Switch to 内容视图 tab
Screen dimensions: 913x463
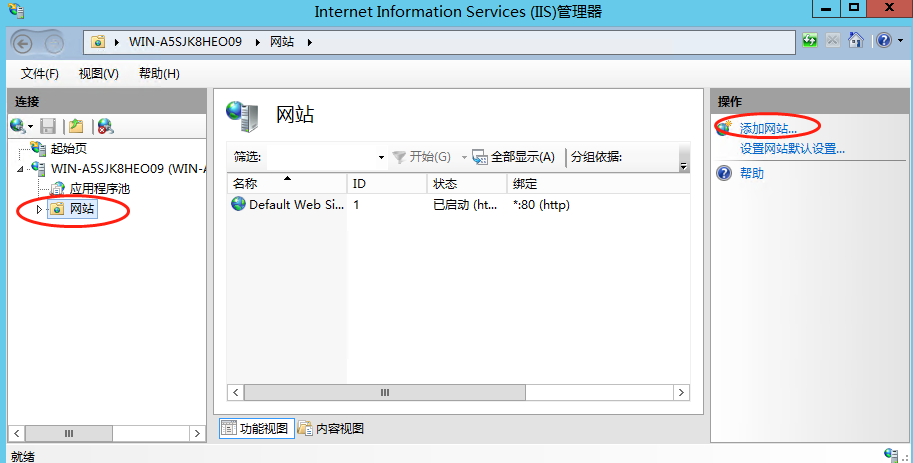coord(331,429)
